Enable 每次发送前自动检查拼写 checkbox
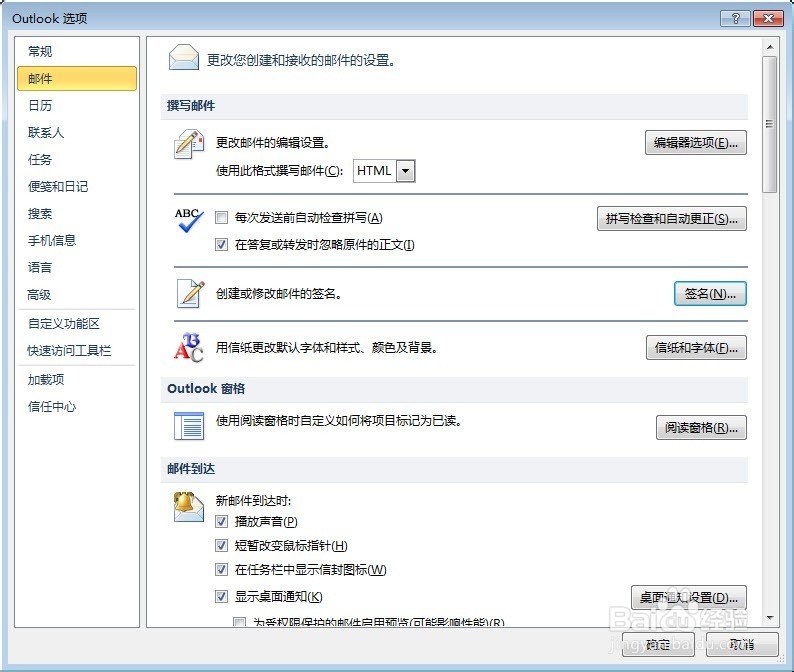Screen dimensions: 794x672 pyautogui.click(x=221, y=218)
